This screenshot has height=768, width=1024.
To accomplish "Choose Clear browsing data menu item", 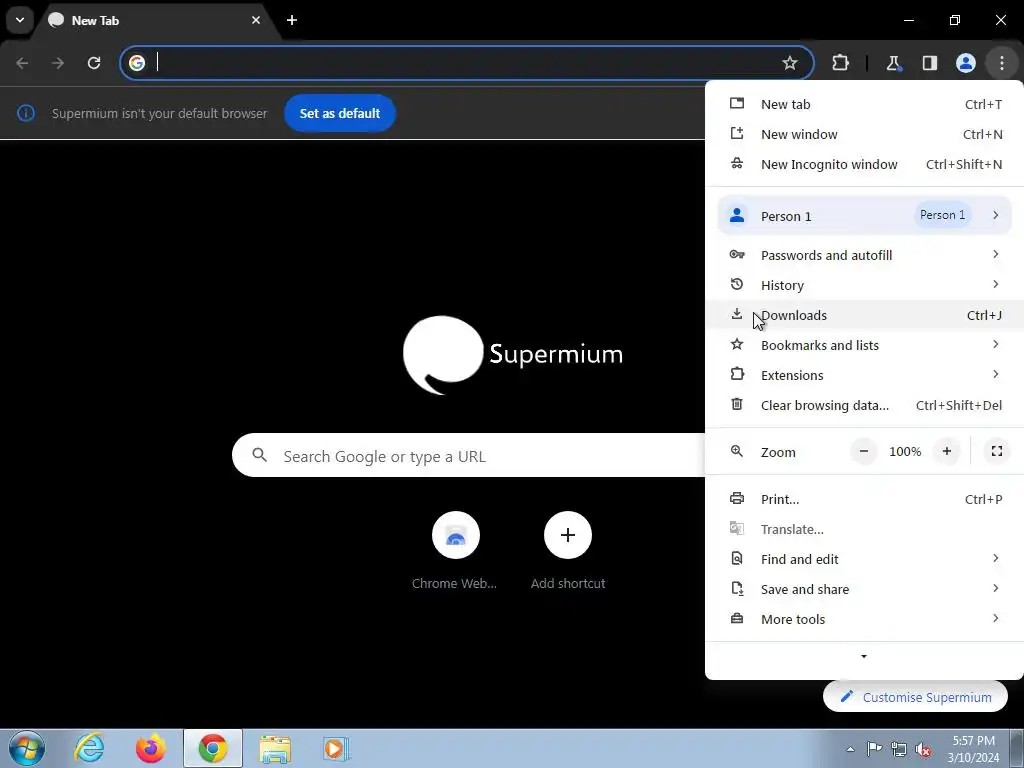I will 865,406.
